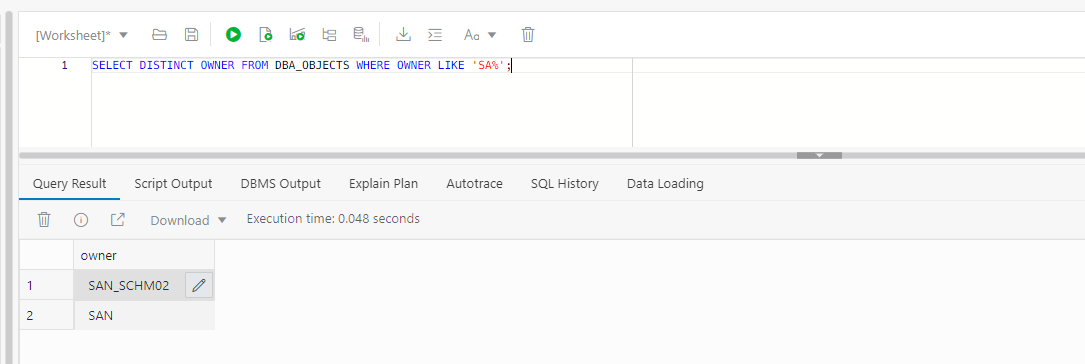The width and height of the screenshot is (1085, 364).
Task: Collapse editor pane using splitter arrow handle
Action: coord(819,156)
